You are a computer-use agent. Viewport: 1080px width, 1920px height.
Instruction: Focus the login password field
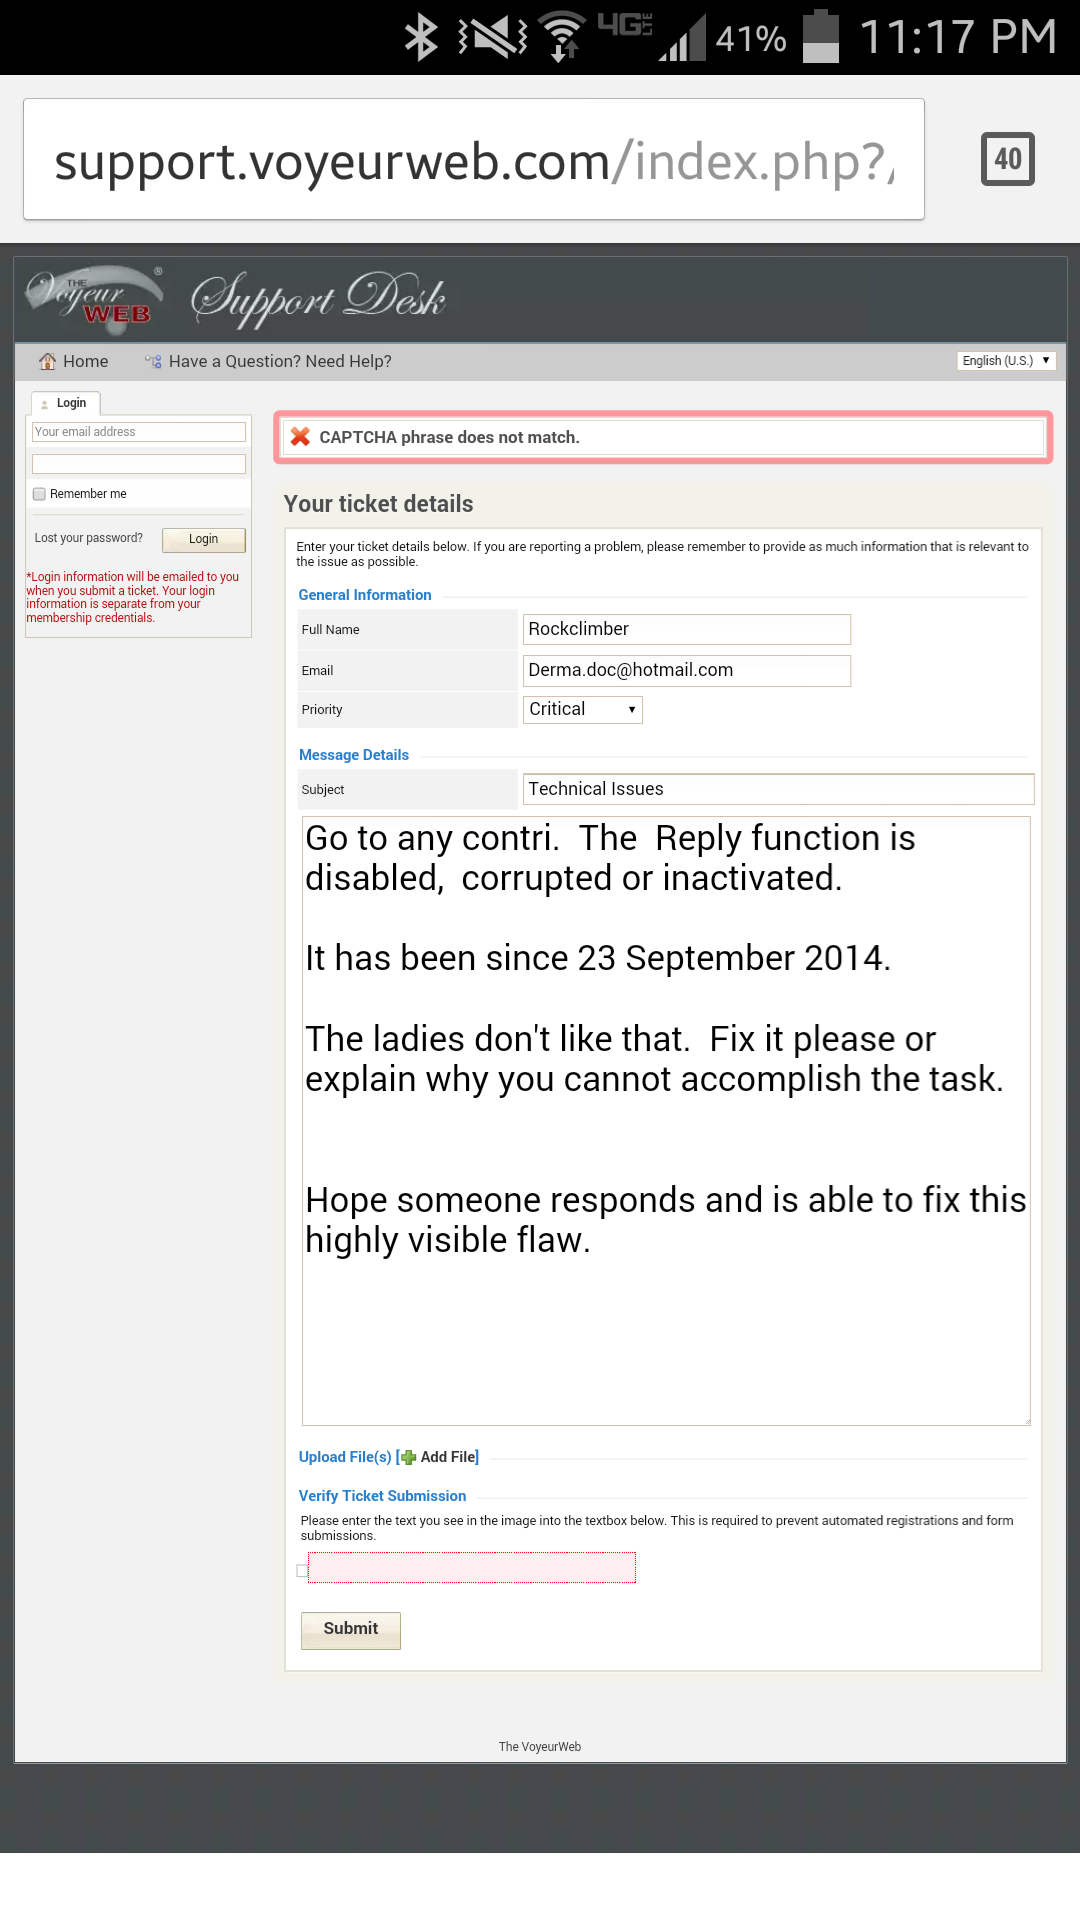click(x=139, y=464)
